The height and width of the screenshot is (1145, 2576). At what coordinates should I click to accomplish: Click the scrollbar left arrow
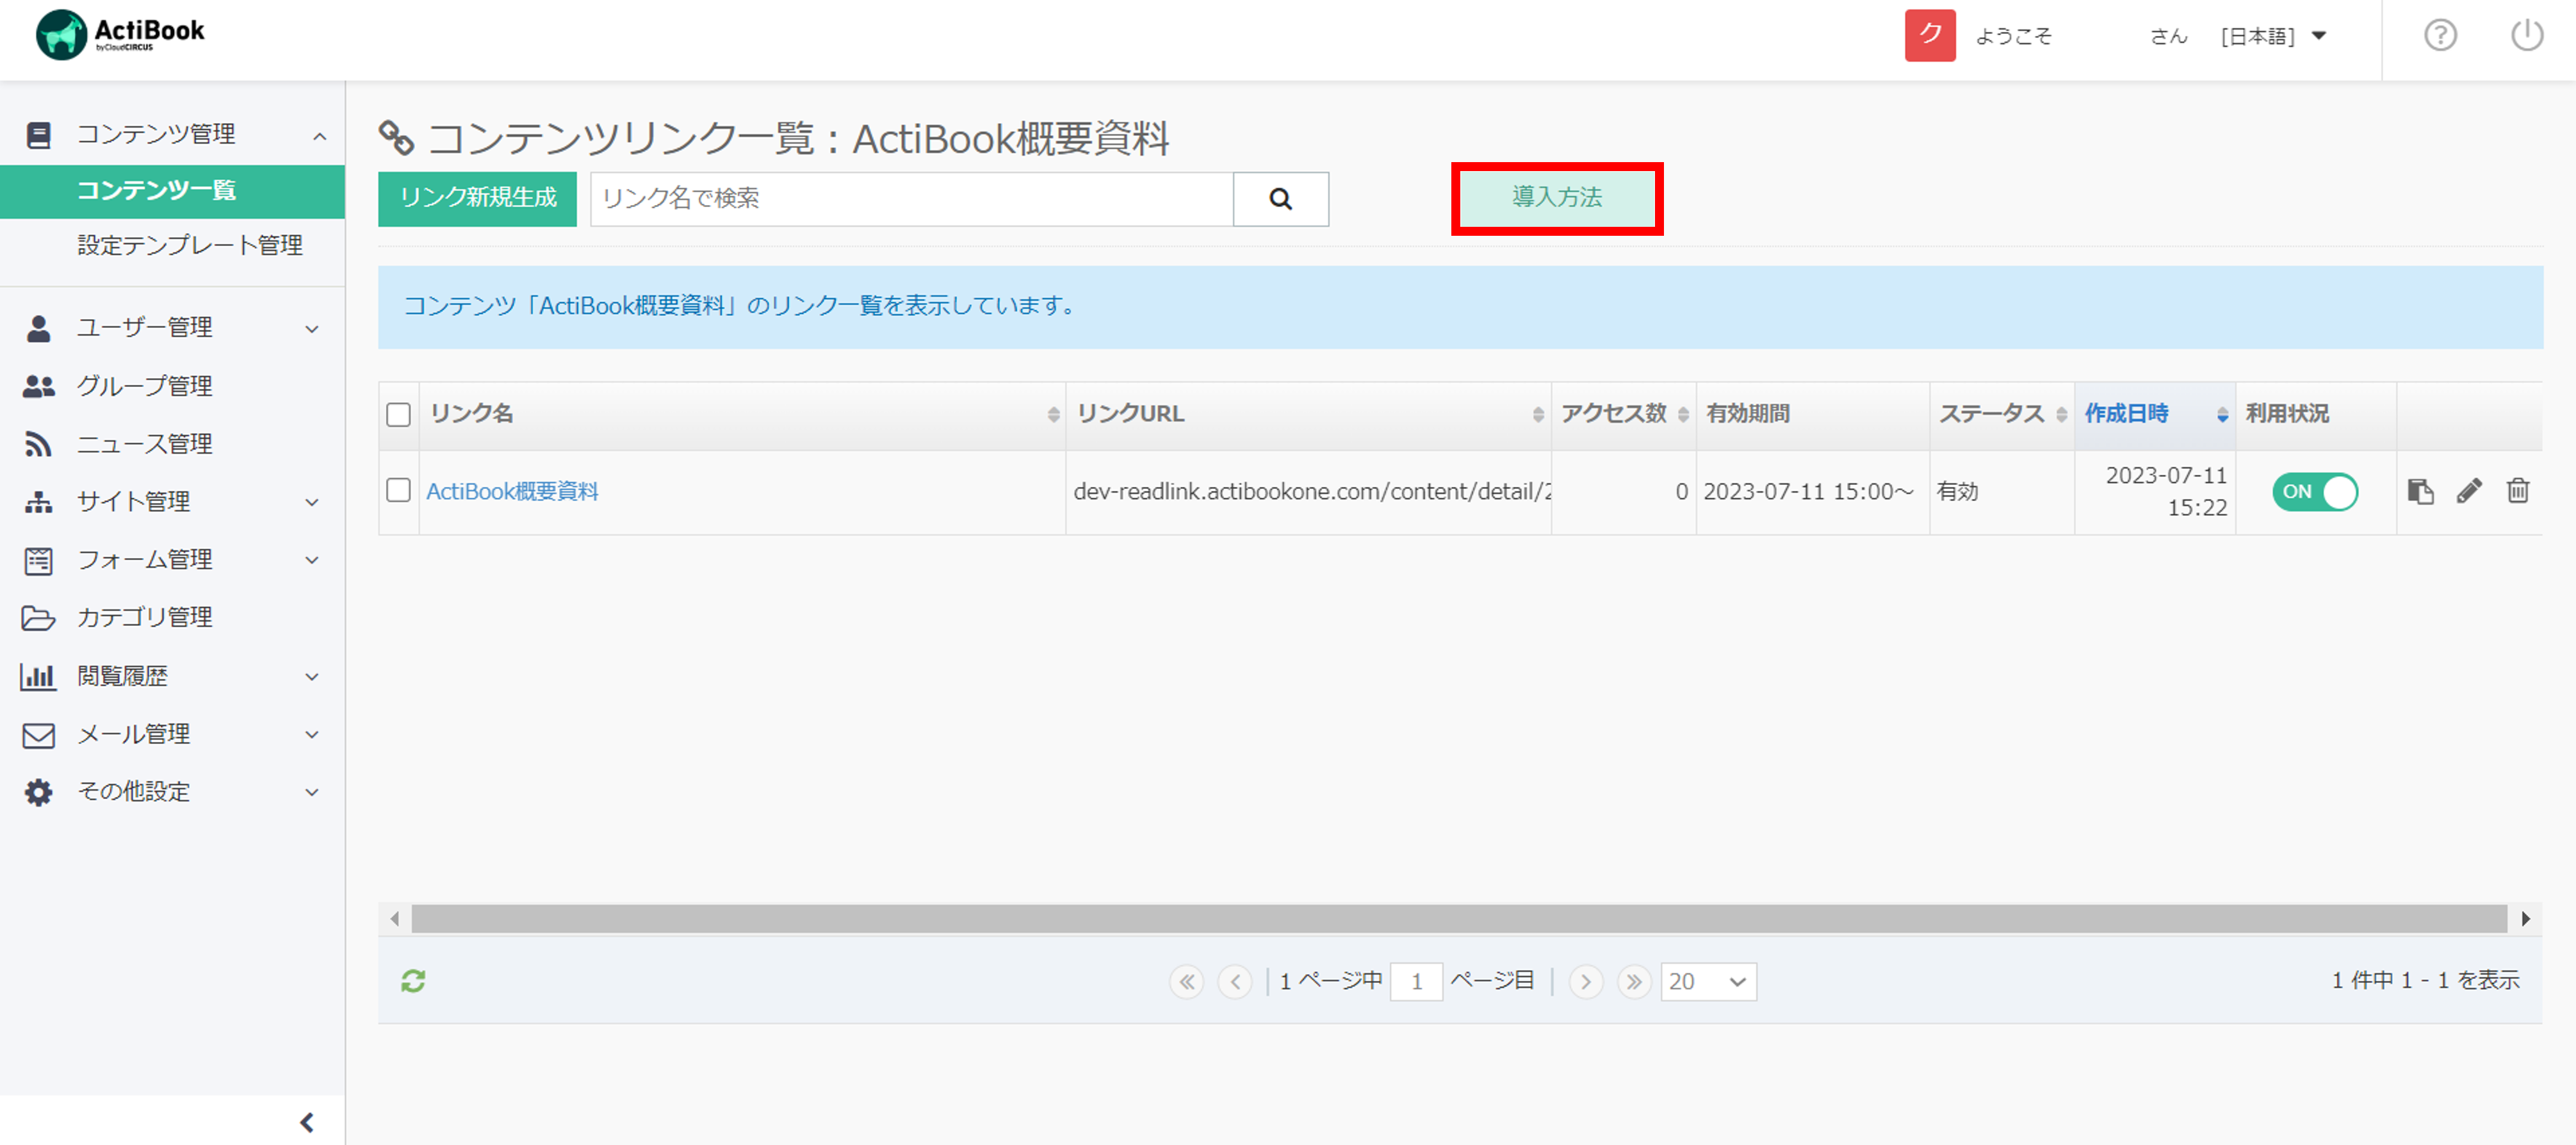pos(395,919)
